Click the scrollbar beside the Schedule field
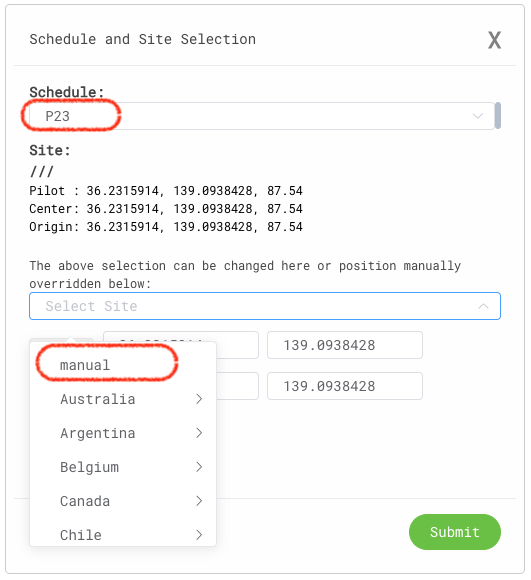 [x=498, y=116]
